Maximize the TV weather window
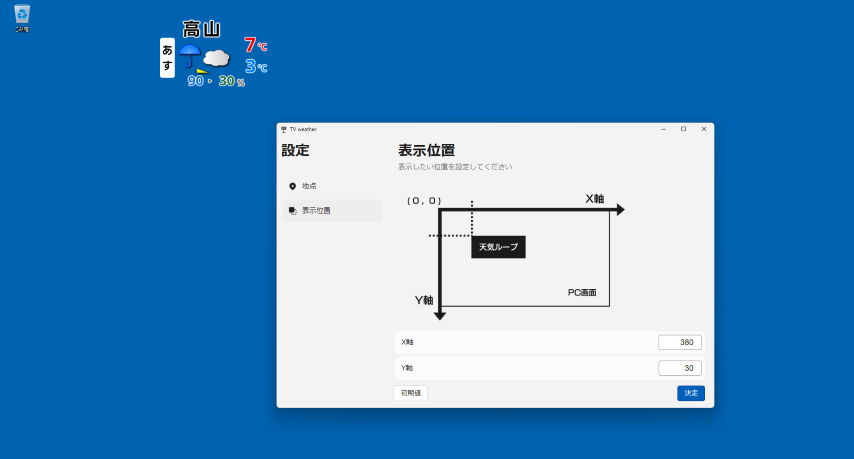 coord(684,130)
